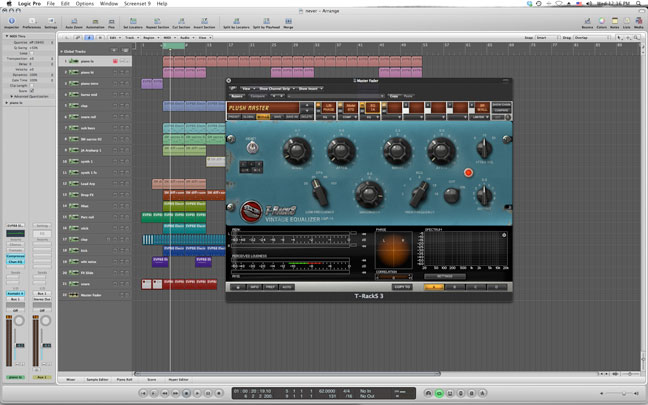Viewport: 648px width, 405px height.
Task: Click the link icon in Master Fader plugin header
Action: [x=233, y=88]
